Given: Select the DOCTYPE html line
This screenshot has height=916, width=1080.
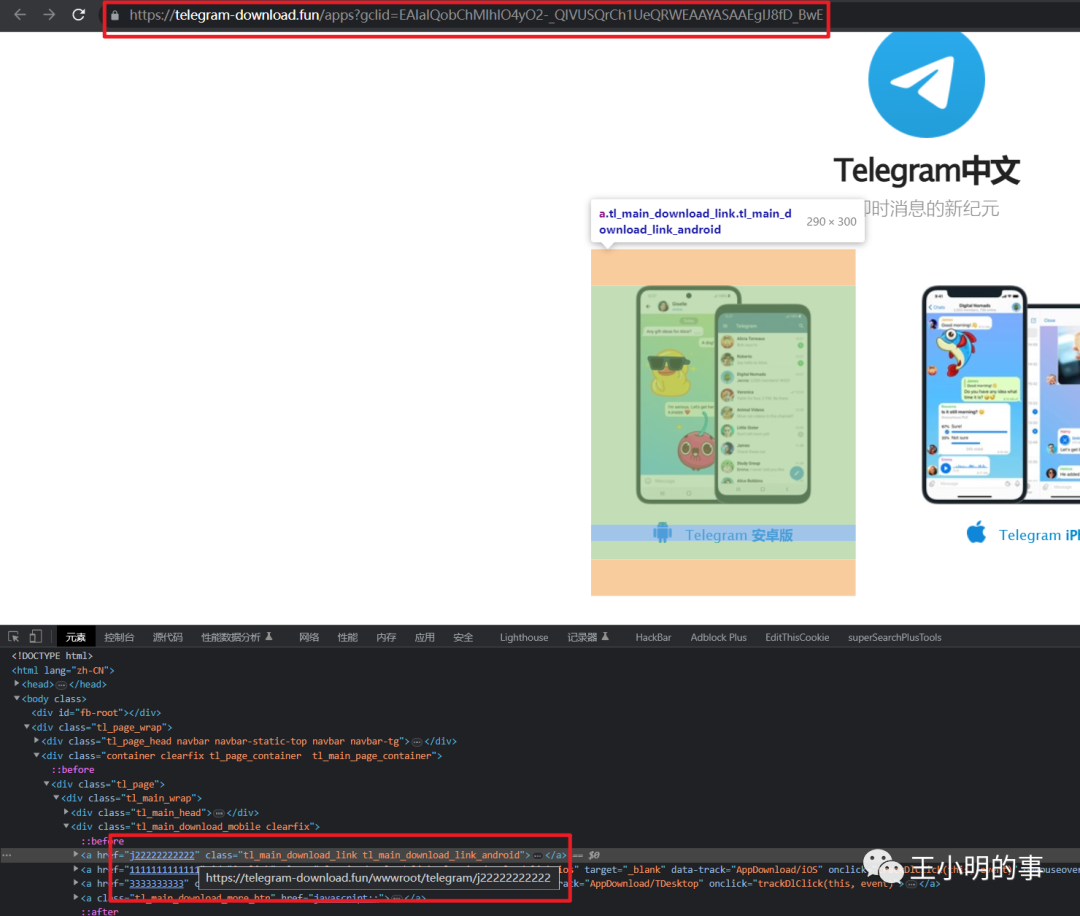Looking at the screenshot, I should (52, 656).
